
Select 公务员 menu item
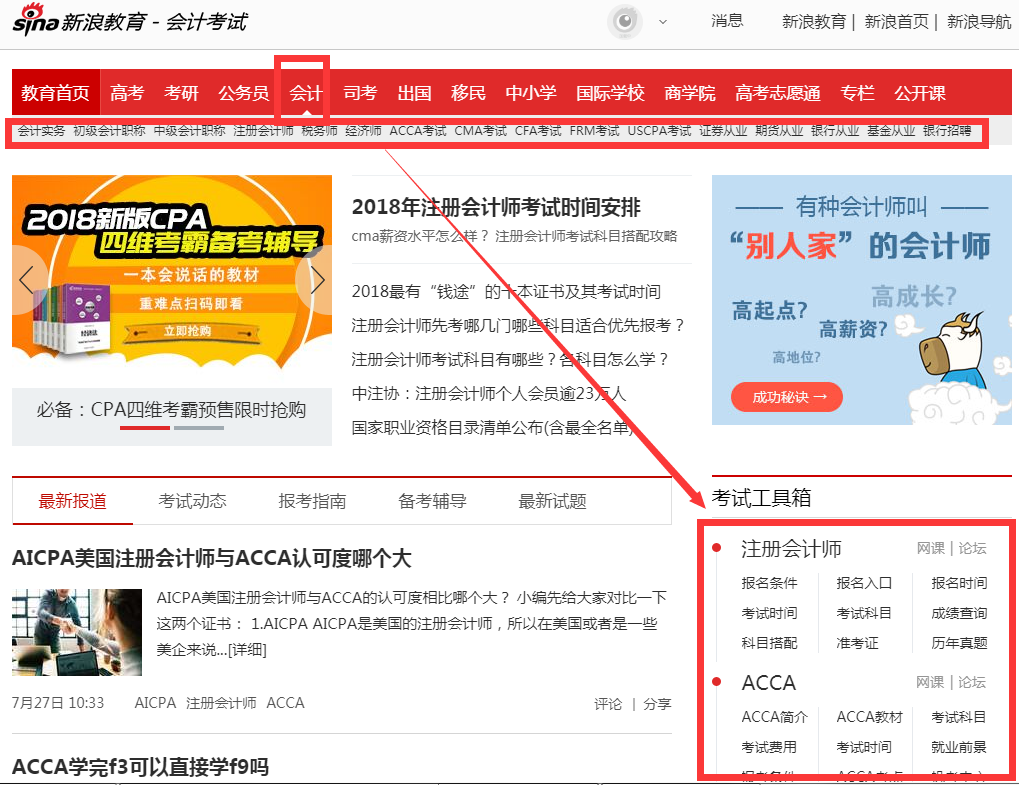[x=244, y=93]
